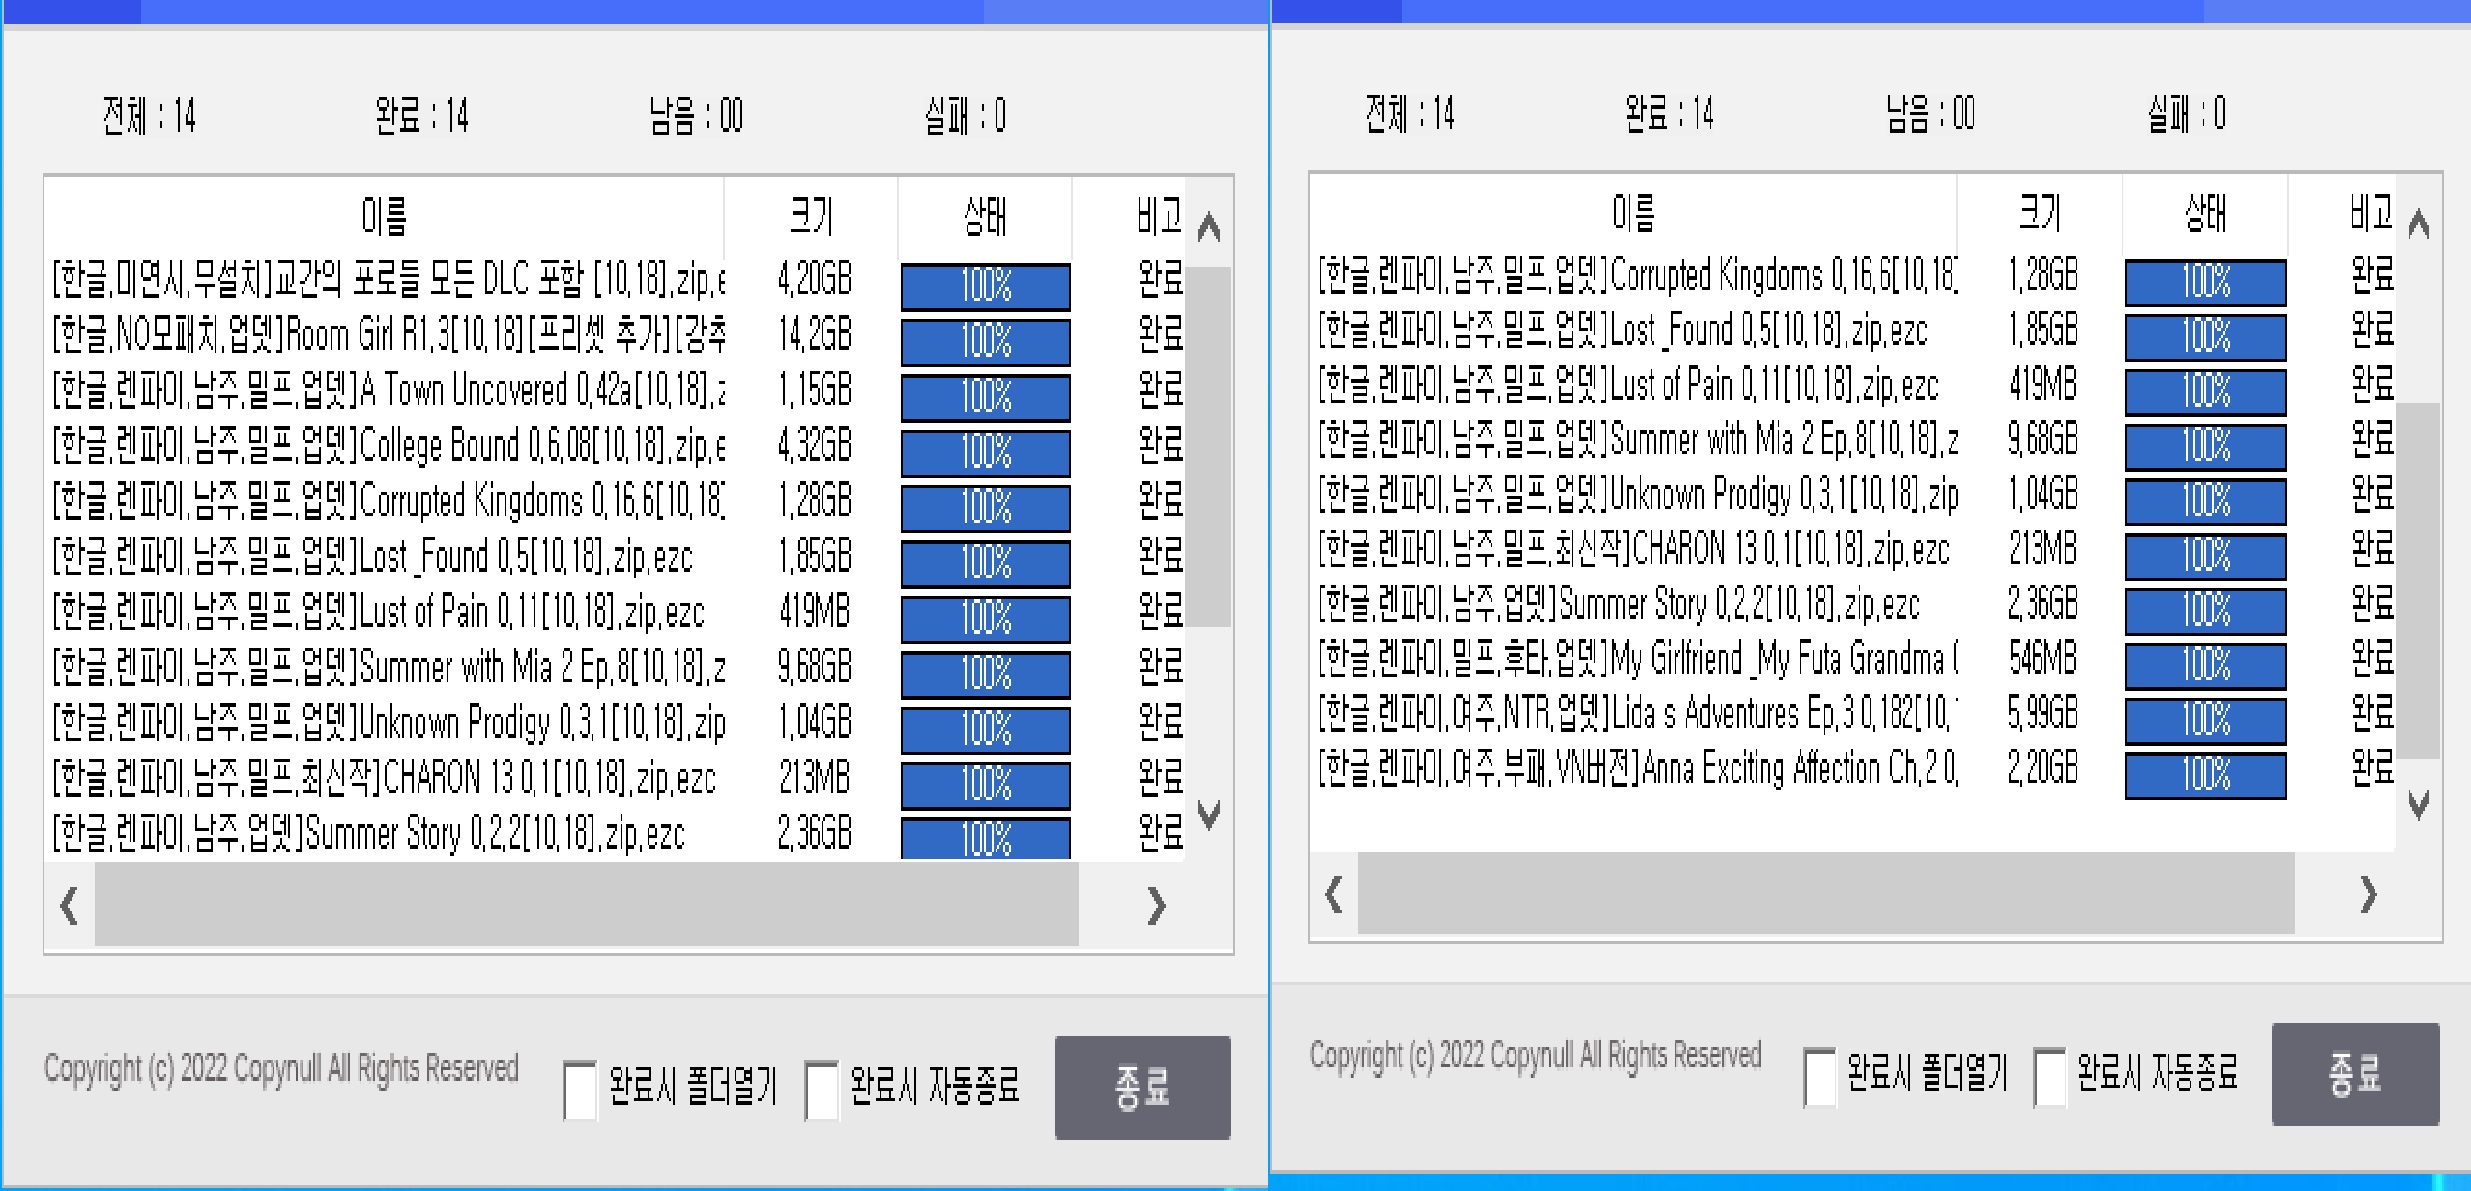Click 상태 column header in left list
This screenshot has height=1191, width=2471.
point(984,215)
